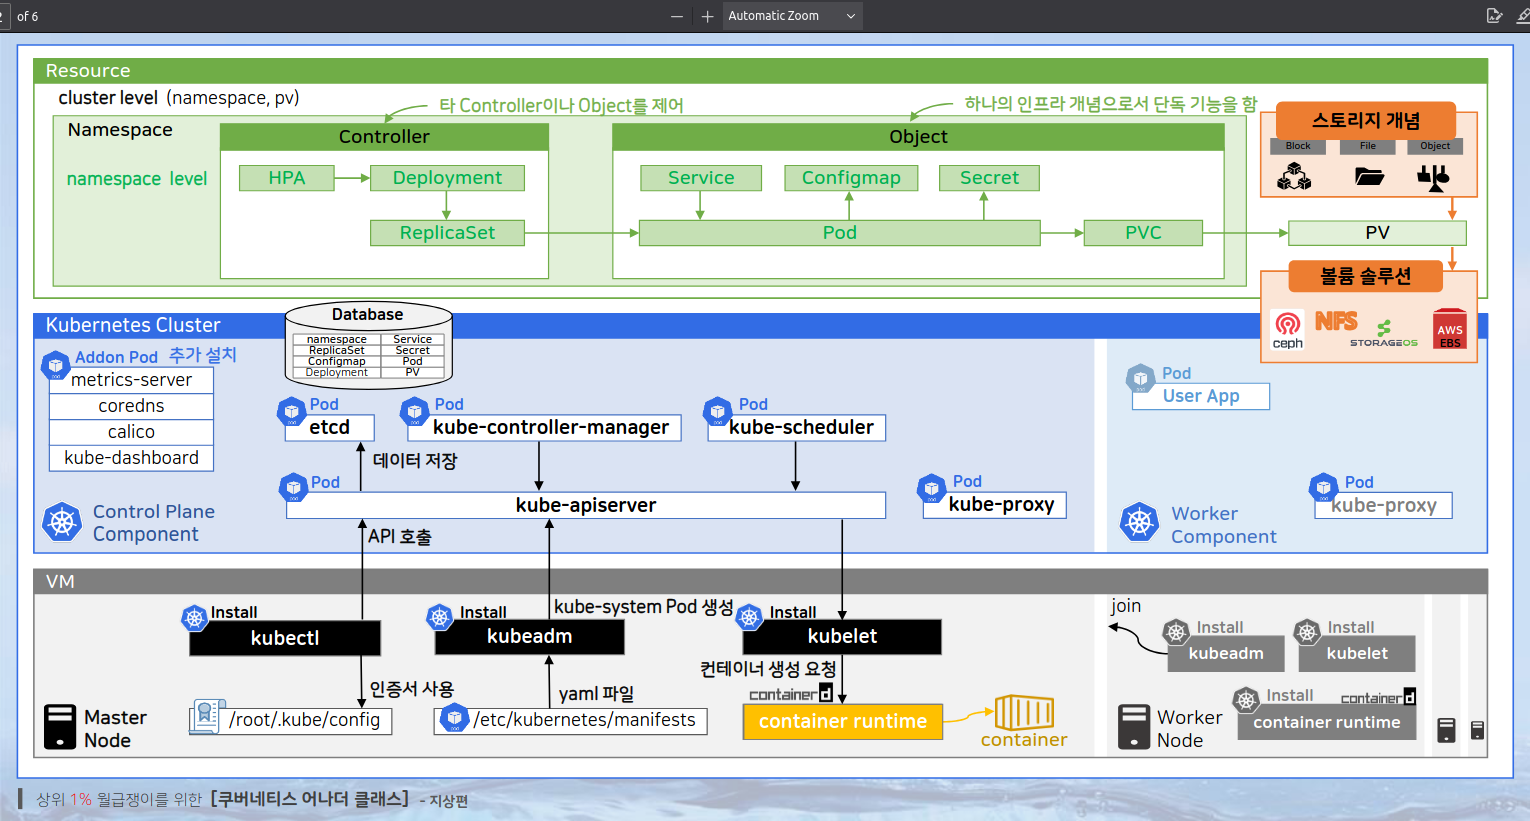Click the orange container icon

click(x=1024, y=714)
